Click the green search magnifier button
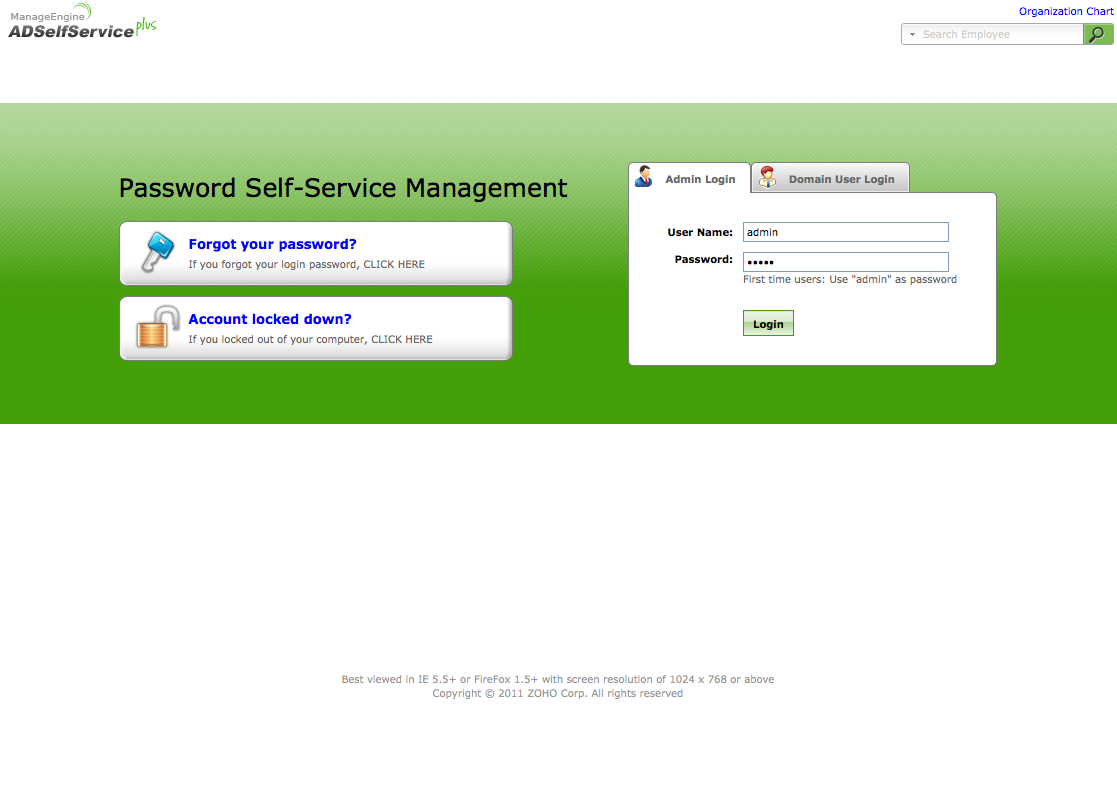Screen dimensions: 1117x806 (1098, 34)
